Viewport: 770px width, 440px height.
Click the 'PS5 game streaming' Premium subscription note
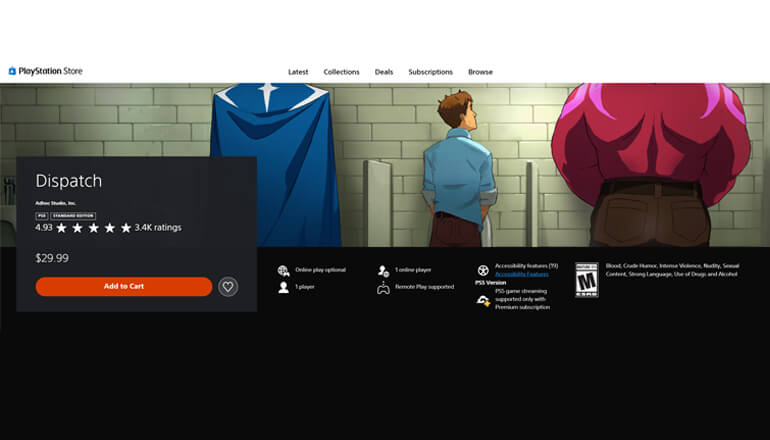tap(522, 299)
